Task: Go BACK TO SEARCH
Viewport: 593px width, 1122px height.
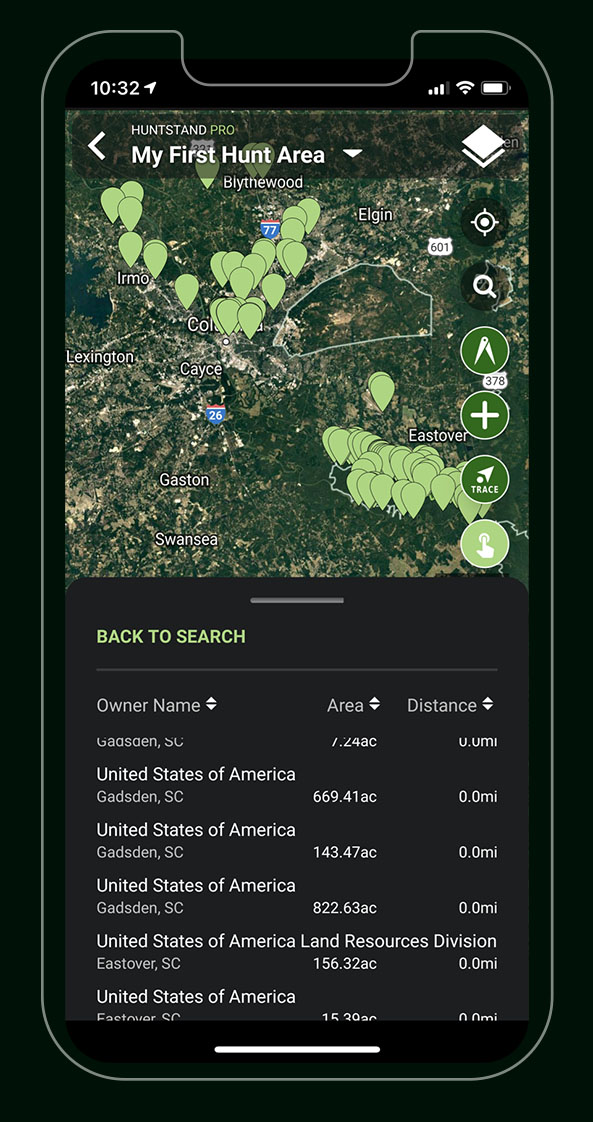Action: point(171,636)
